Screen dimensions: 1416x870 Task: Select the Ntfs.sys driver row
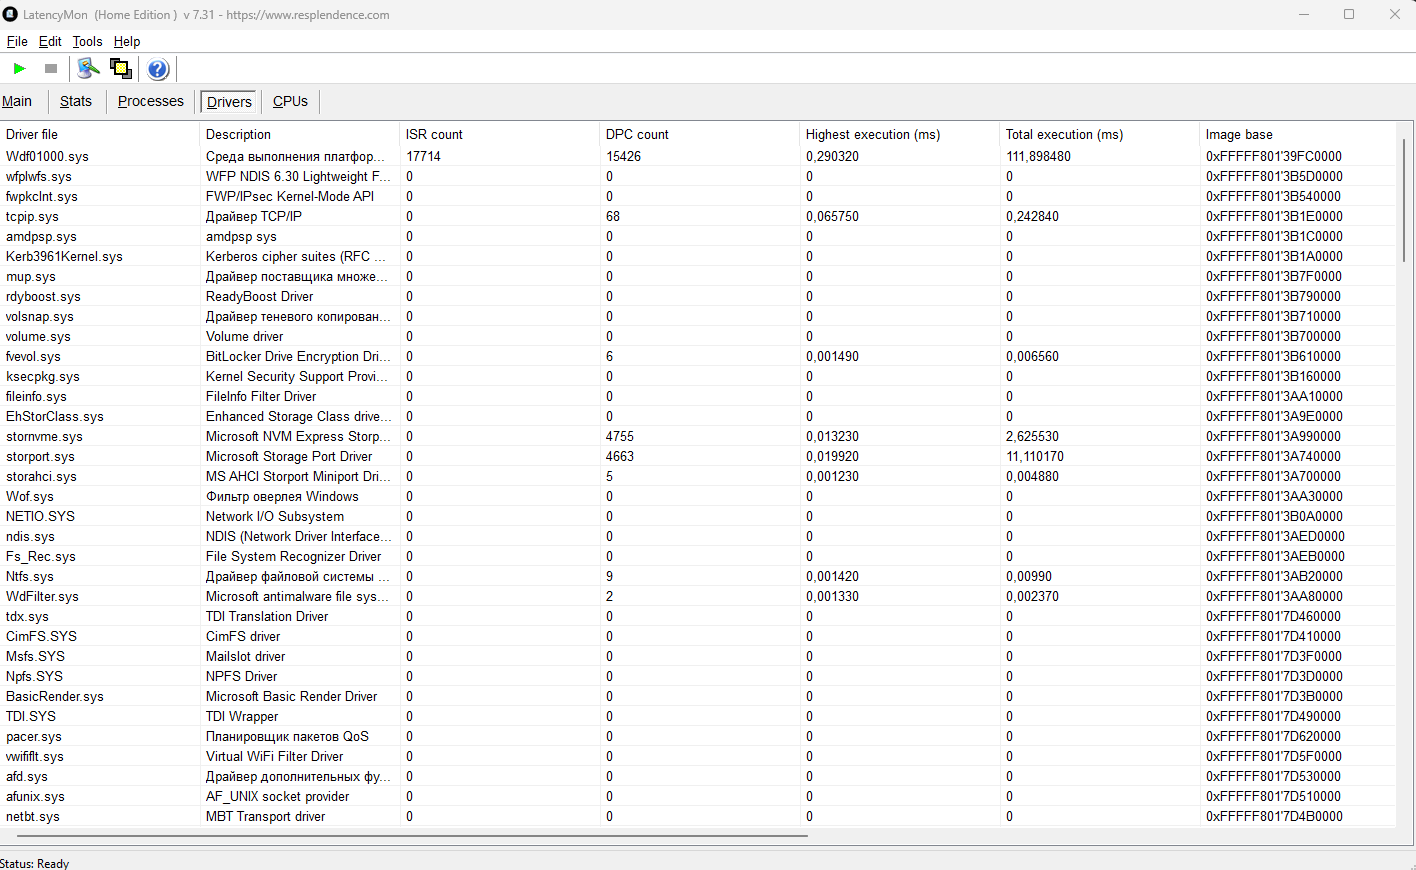(698, 576)
